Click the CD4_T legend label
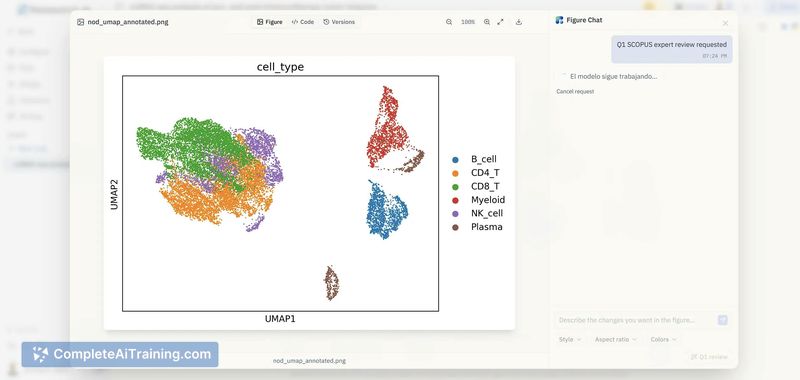The width and height of the screenshot is (800, 380). click(x=485, y=173)
